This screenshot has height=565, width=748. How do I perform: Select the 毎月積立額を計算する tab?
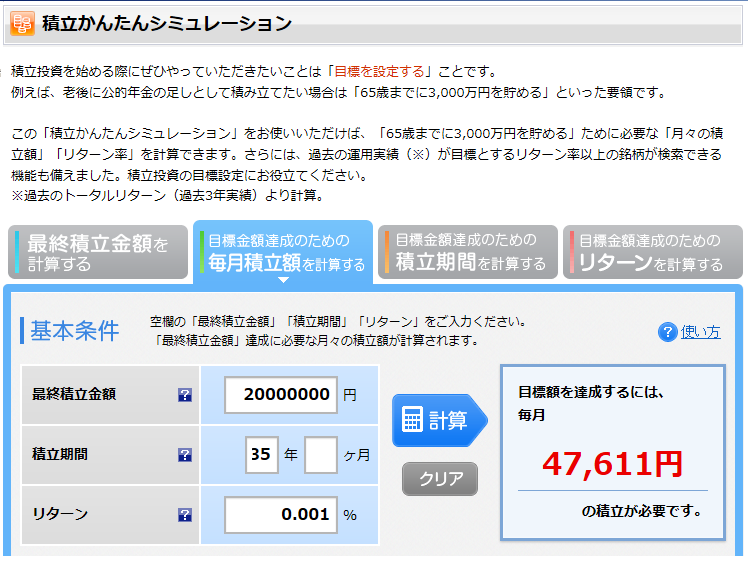283,252
